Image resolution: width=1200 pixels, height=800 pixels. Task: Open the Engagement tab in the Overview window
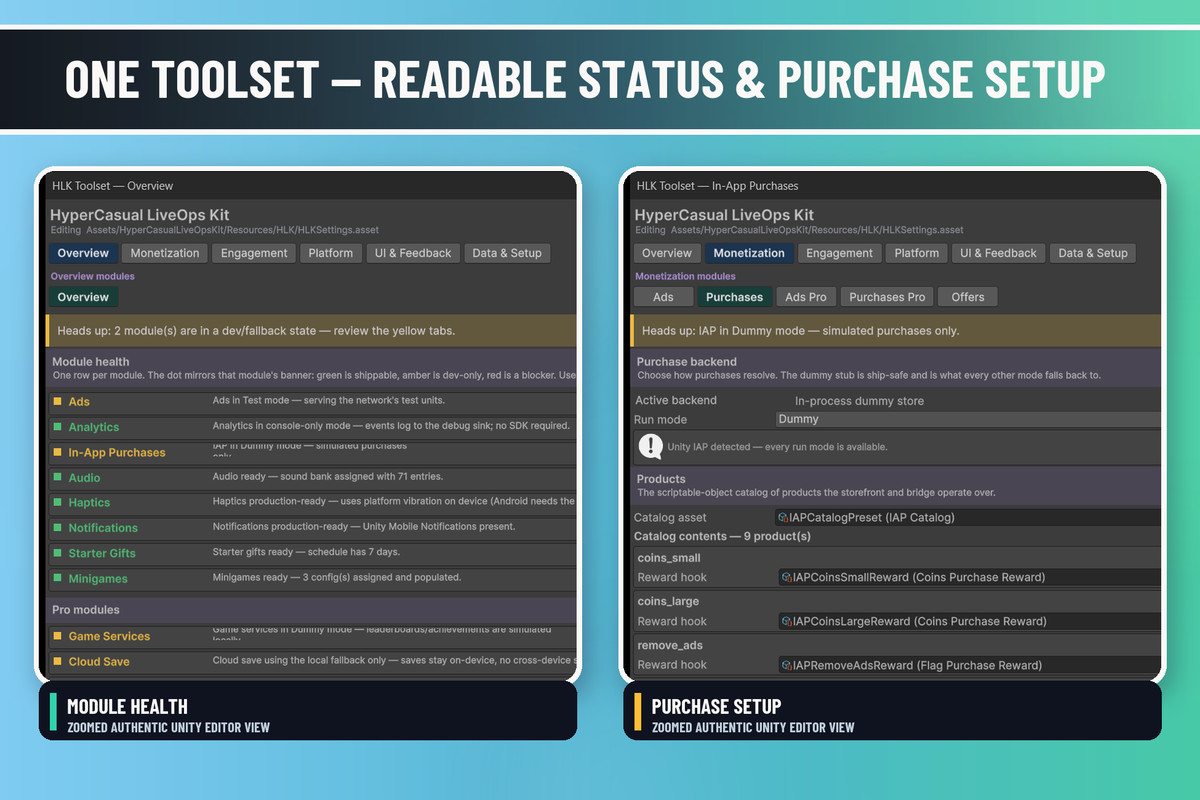[x=254, y=254]
